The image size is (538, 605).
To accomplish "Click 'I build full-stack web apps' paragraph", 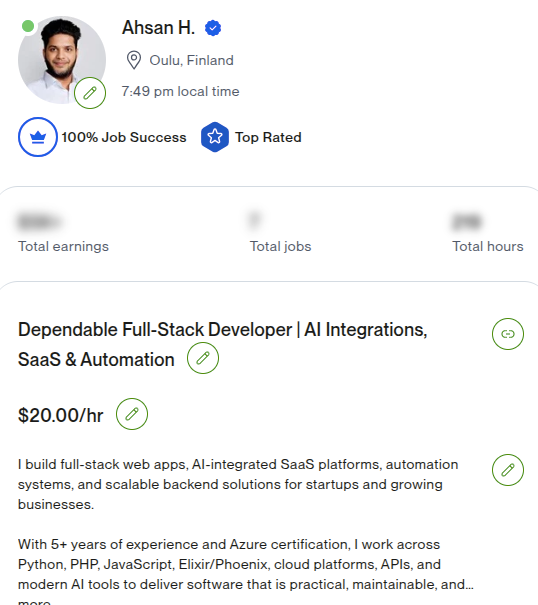I will (x=238, y=484).
